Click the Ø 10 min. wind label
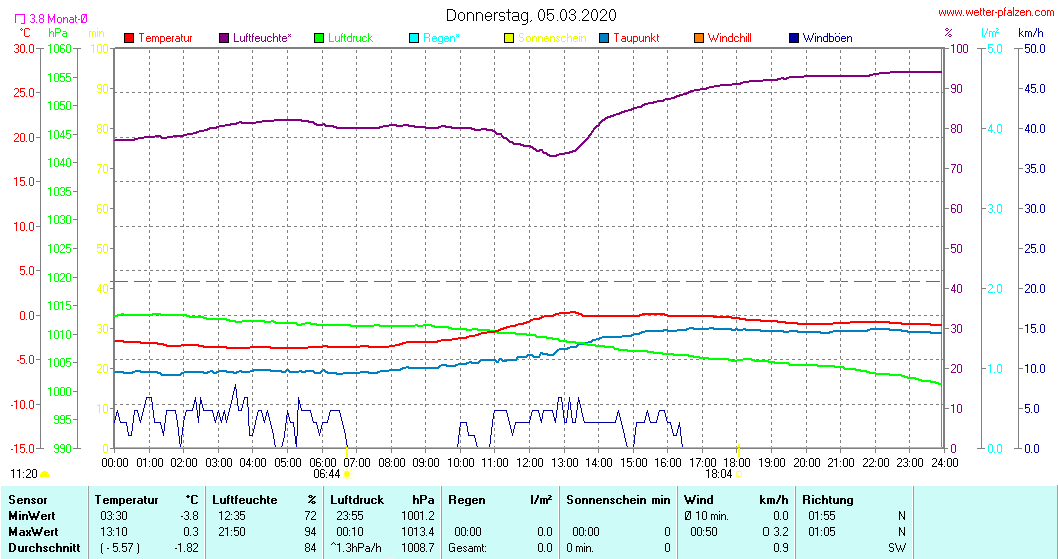 [x=706, y=516]
